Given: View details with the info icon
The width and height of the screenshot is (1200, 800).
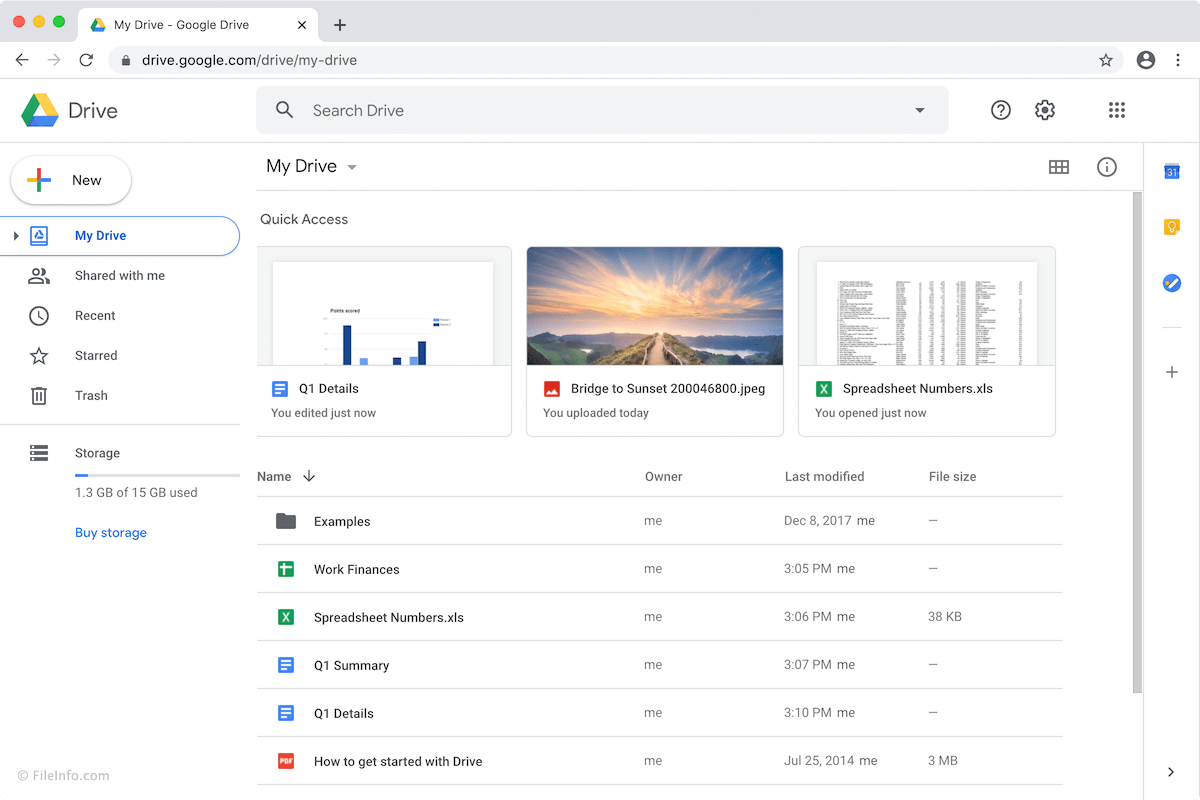Looking at the screenshot, I should (1107, 167).
